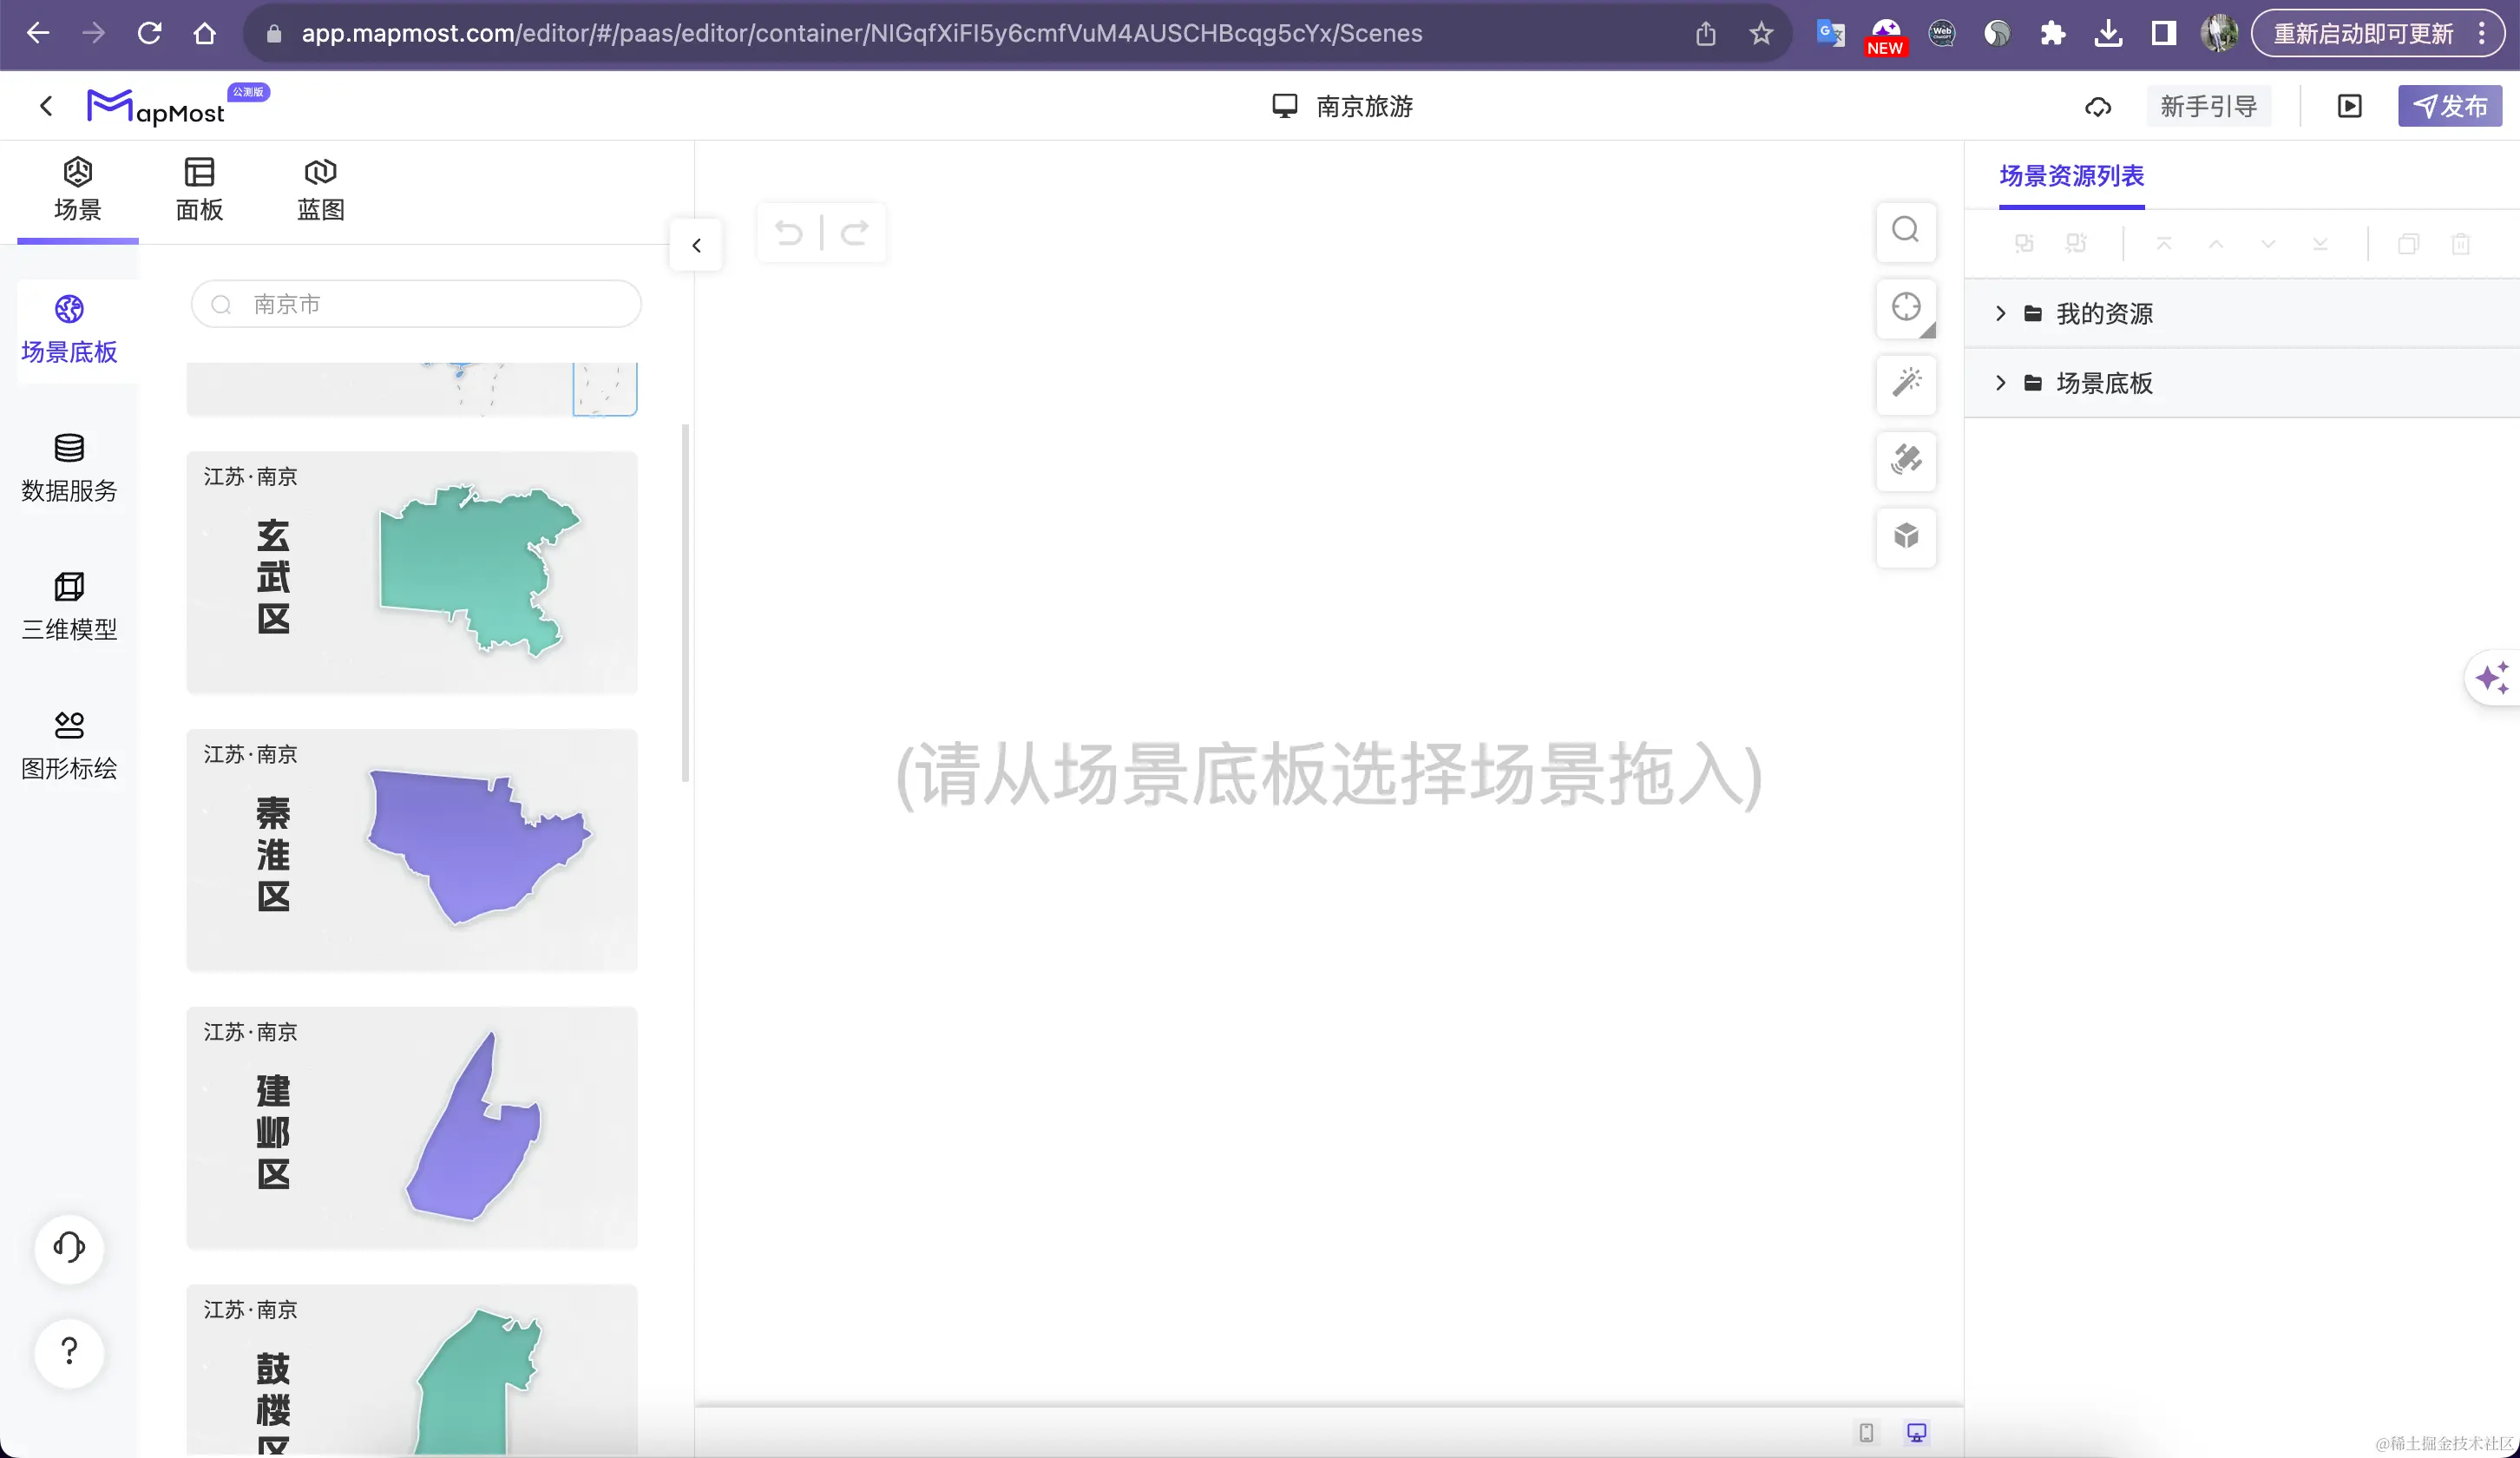Select 场景底板 in the sidebar
This screenshot has width=2520, height=1458.
69,330
